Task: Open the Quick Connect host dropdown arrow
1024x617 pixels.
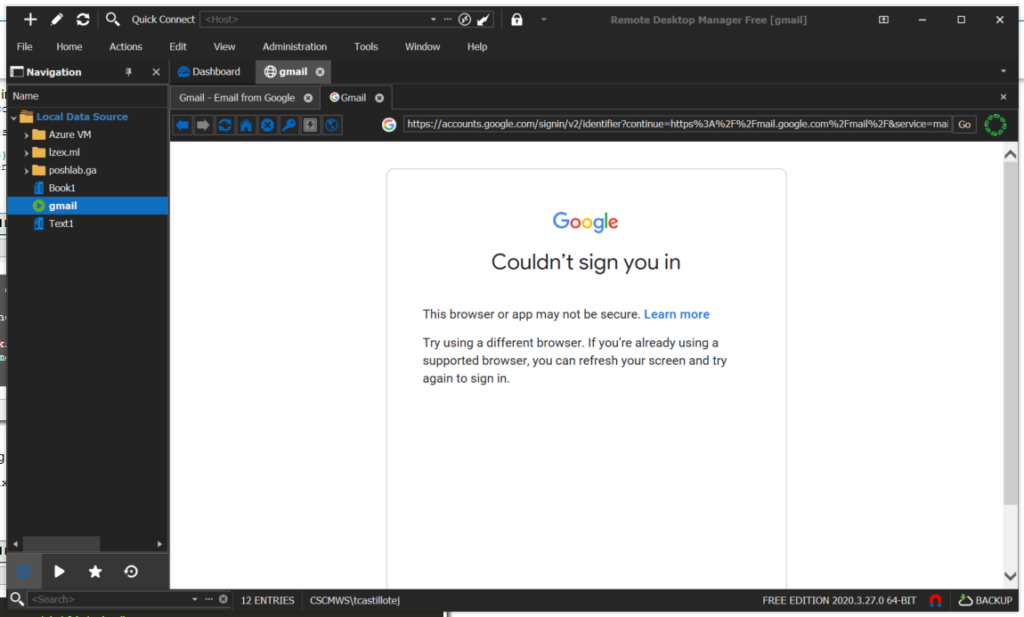Action: 431,19
